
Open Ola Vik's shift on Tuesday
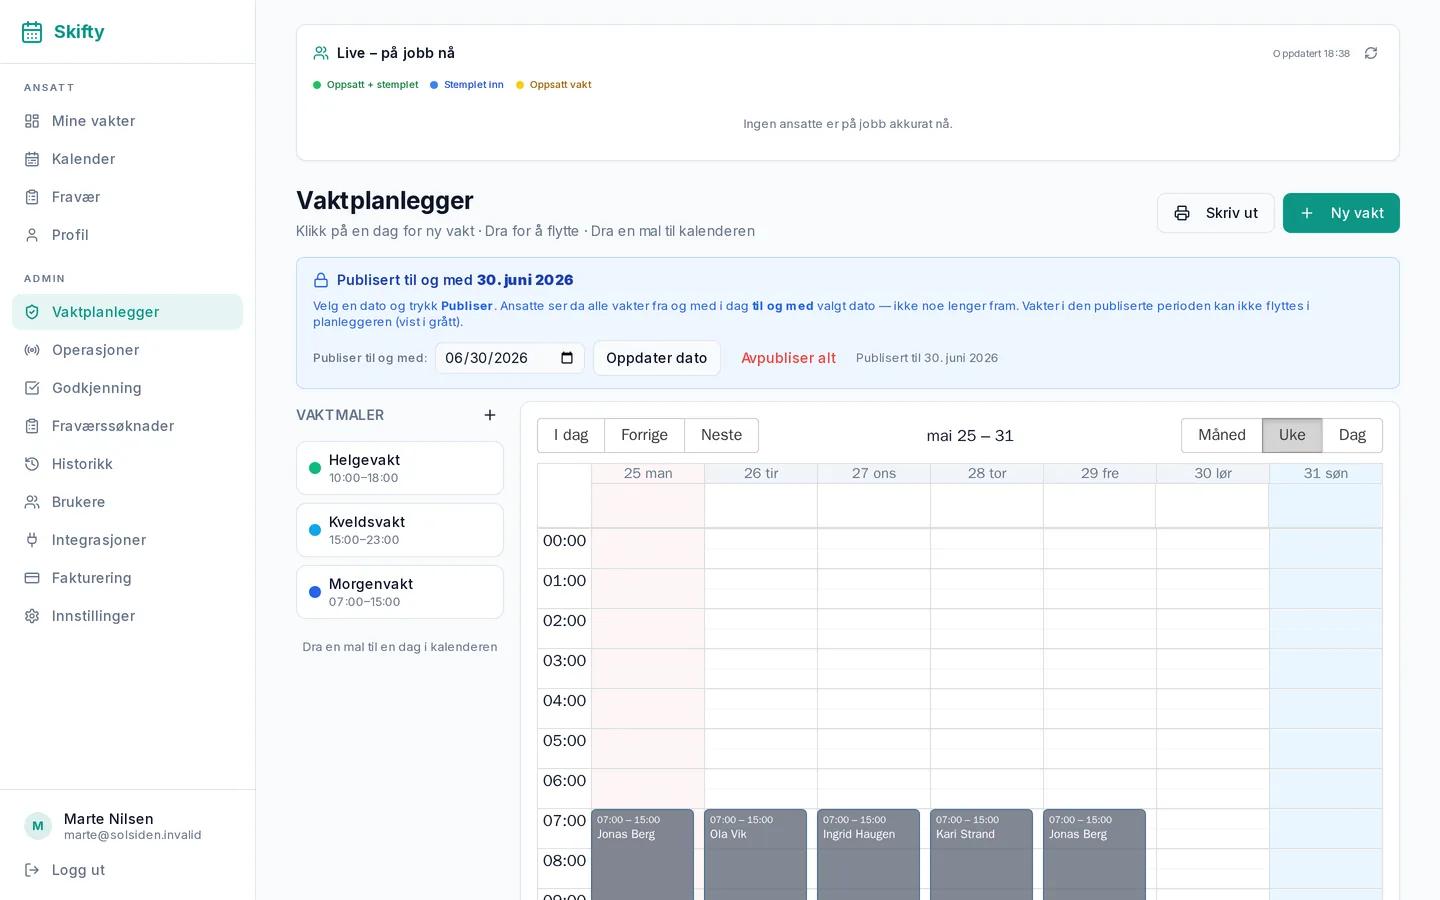coord(755,854)
